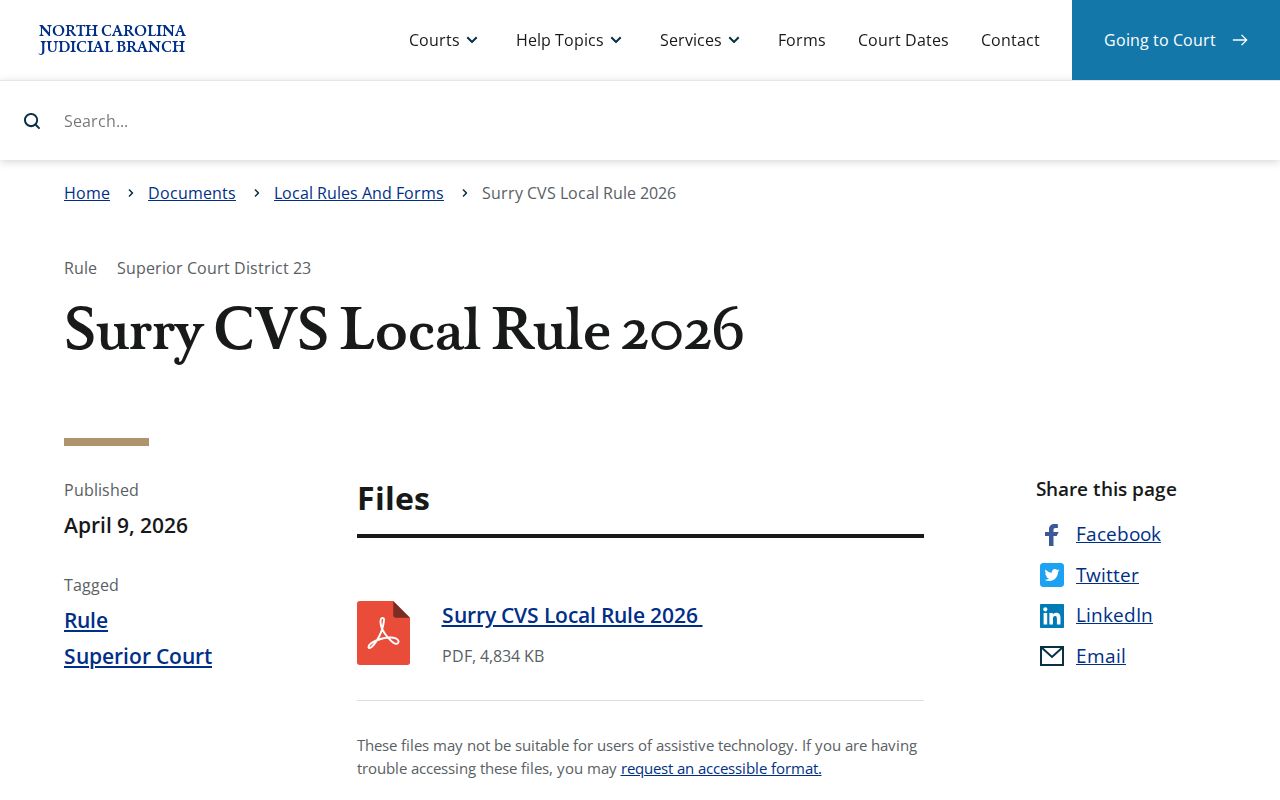This screenshot has height=800, width=1280.
Task: Open the Rule tag link
Action: coord(86,620)
